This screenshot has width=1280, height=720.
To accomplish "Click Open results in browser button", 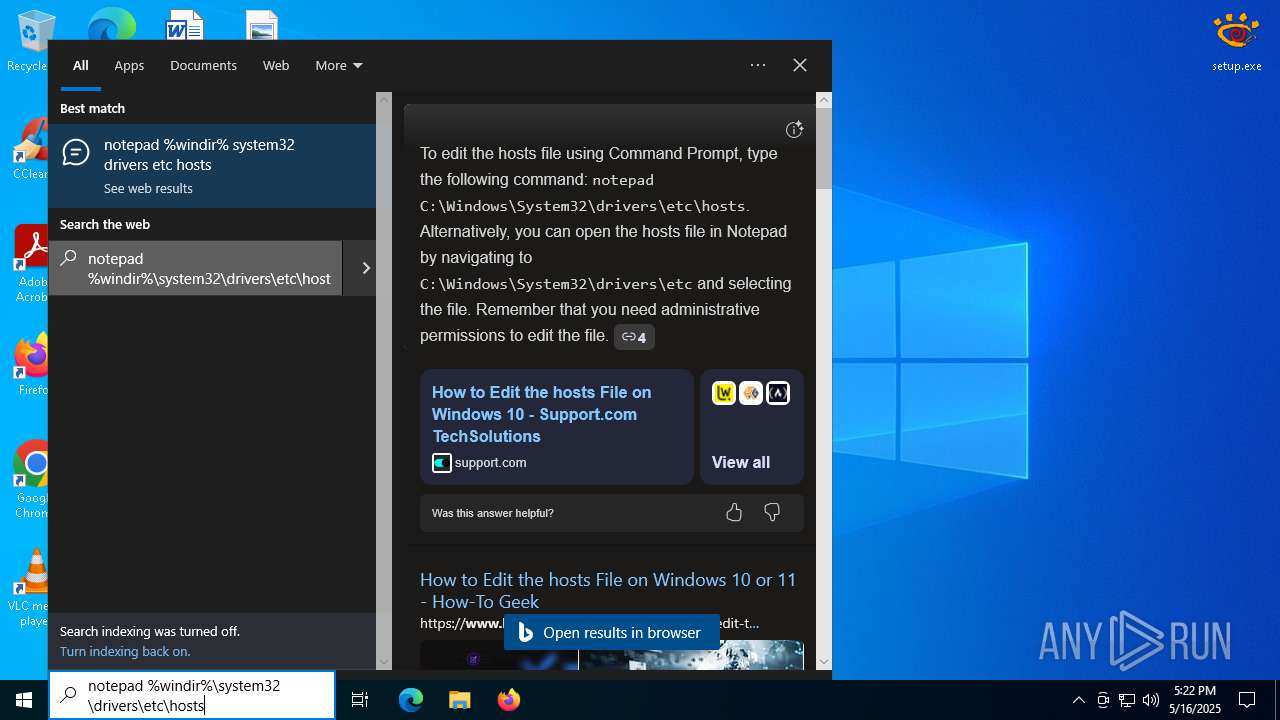I will click(x=612, y=632).
